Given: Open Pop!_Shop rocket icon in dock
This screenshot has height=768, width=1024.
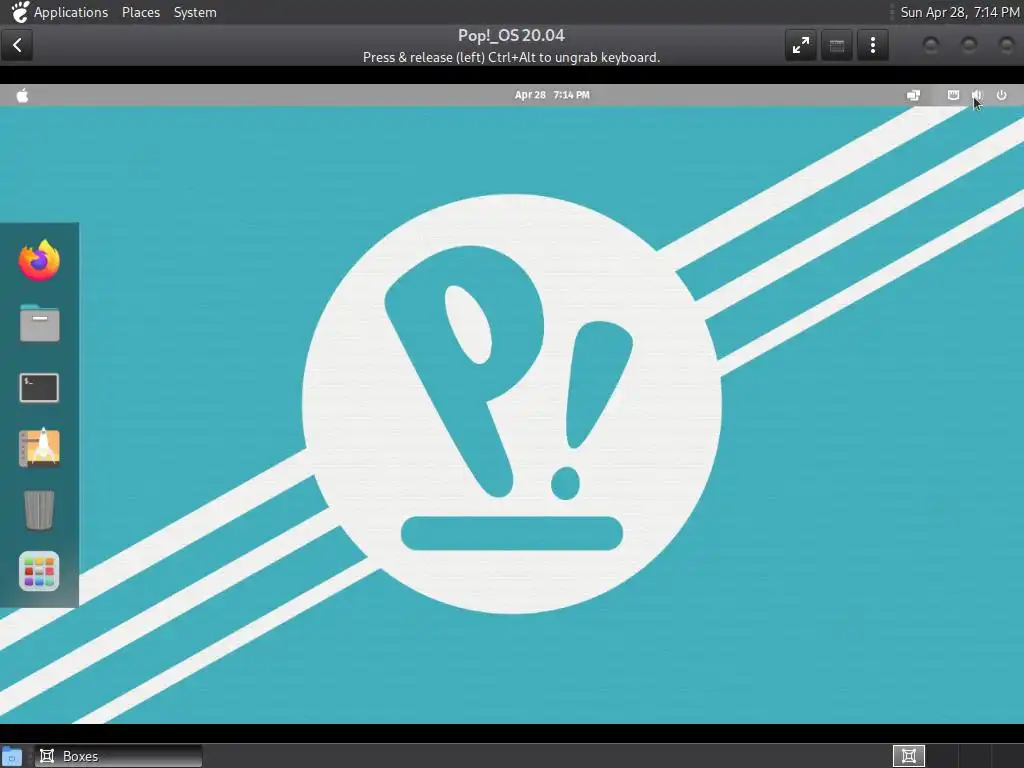Looking at the screenshot, I should [x=39, y=447].
